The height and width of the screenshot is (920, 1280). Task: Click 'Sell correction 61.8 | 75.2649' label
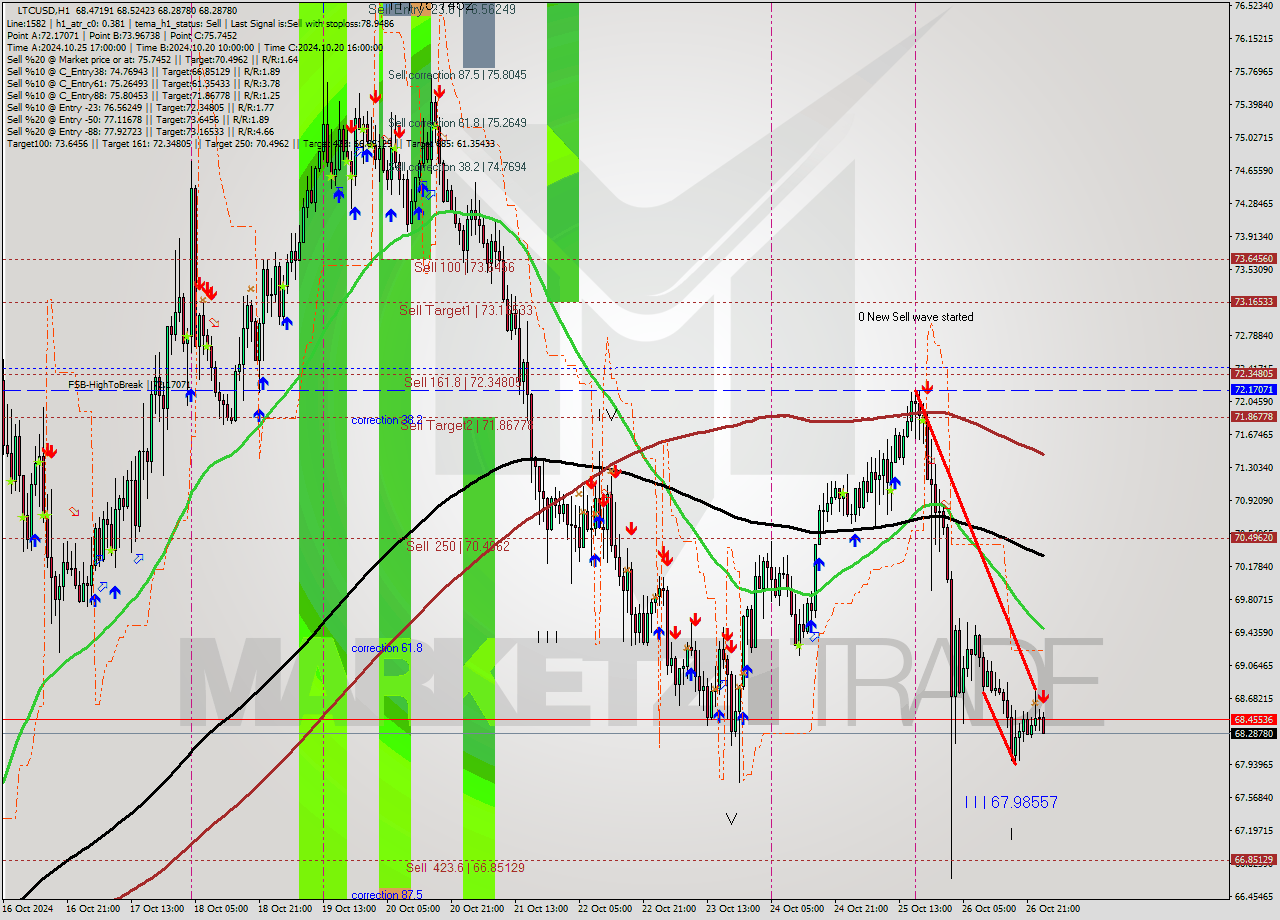[457, 123]
